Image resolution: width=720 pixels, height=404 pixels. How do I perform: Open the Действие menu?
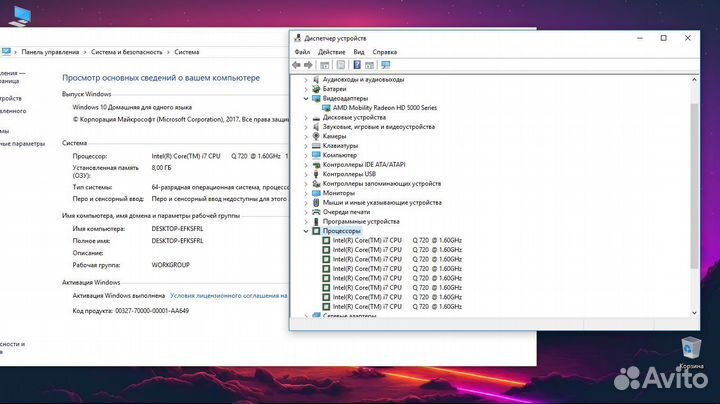(x=332, y=52)
